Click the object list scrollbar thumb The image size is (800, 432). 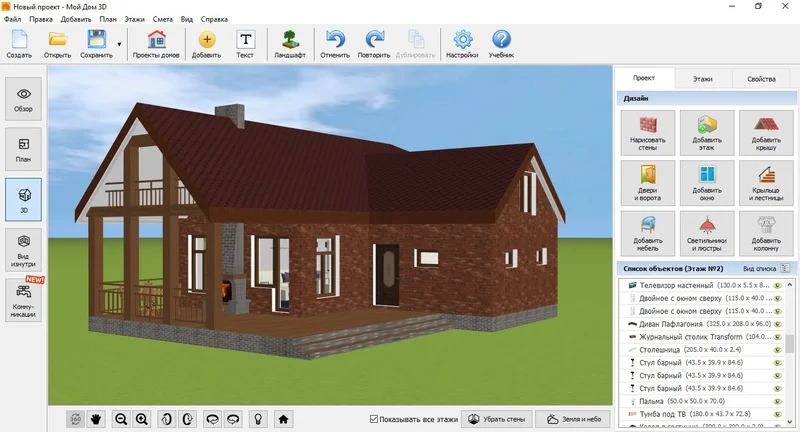(x=790, y=344)
